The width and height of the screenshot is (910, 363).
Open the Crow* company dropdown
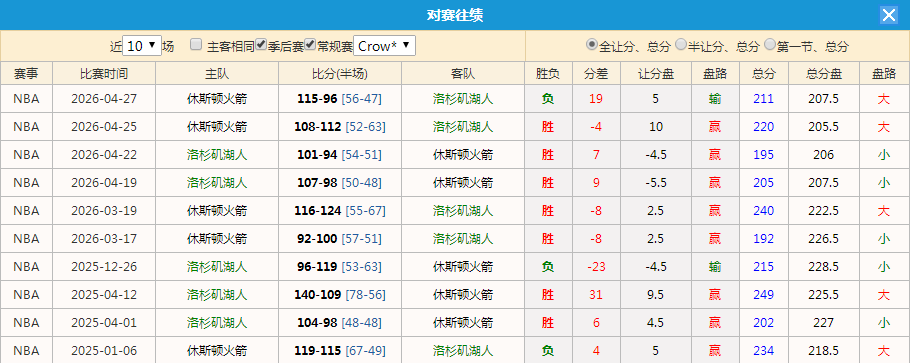click(x=384, y=46)
